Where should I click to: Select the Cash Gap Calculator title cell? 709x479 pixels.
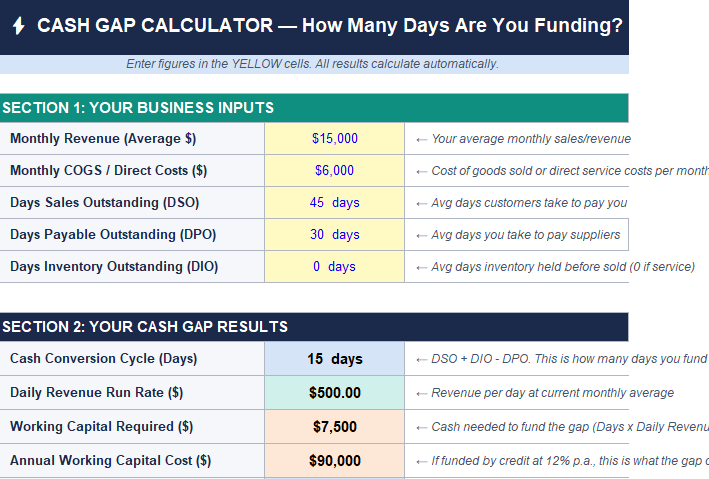[330, 26]
